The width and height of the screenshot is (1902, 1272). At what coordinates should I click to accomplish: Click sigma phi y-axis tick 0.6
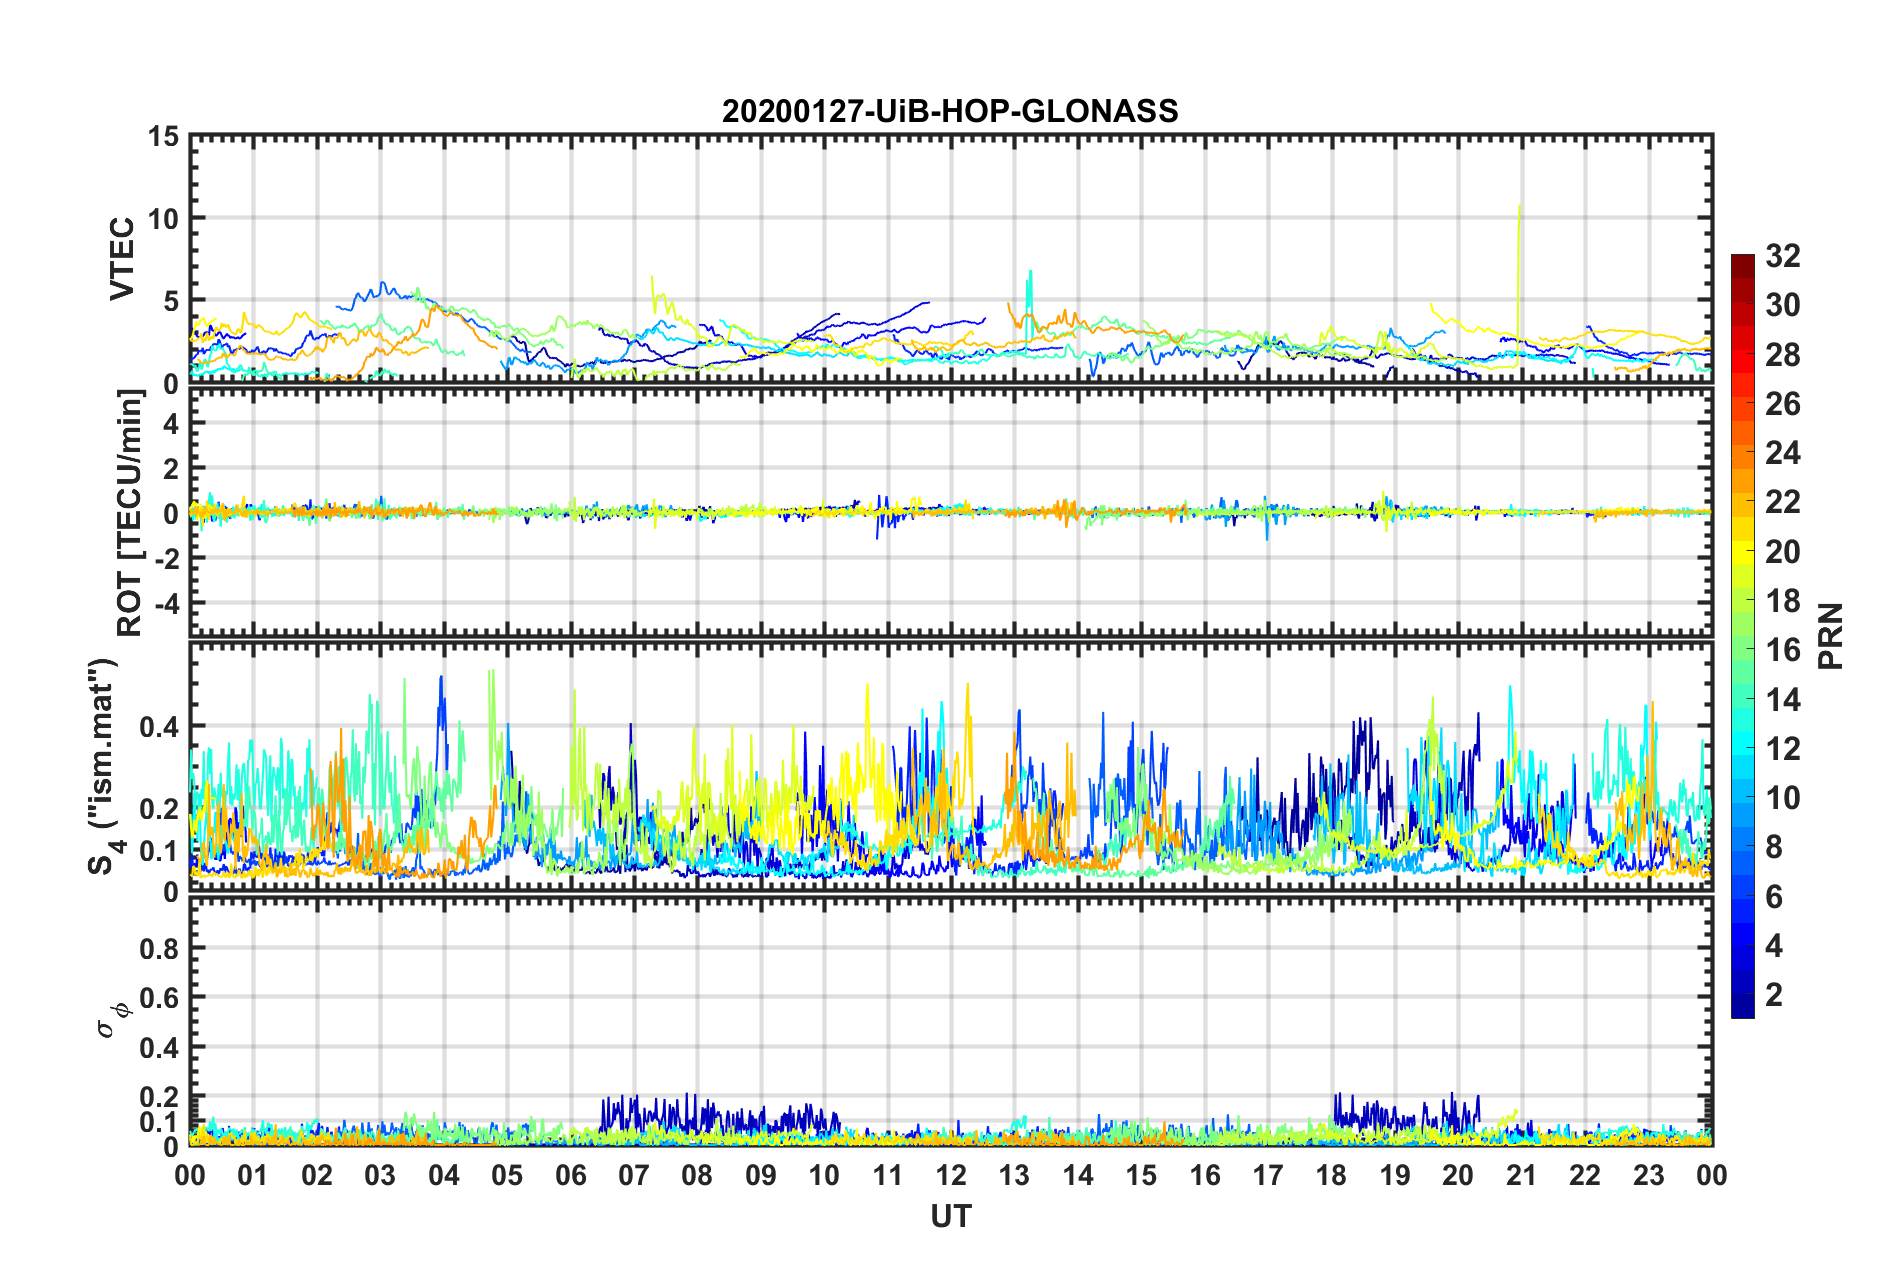tap(159, 998)
